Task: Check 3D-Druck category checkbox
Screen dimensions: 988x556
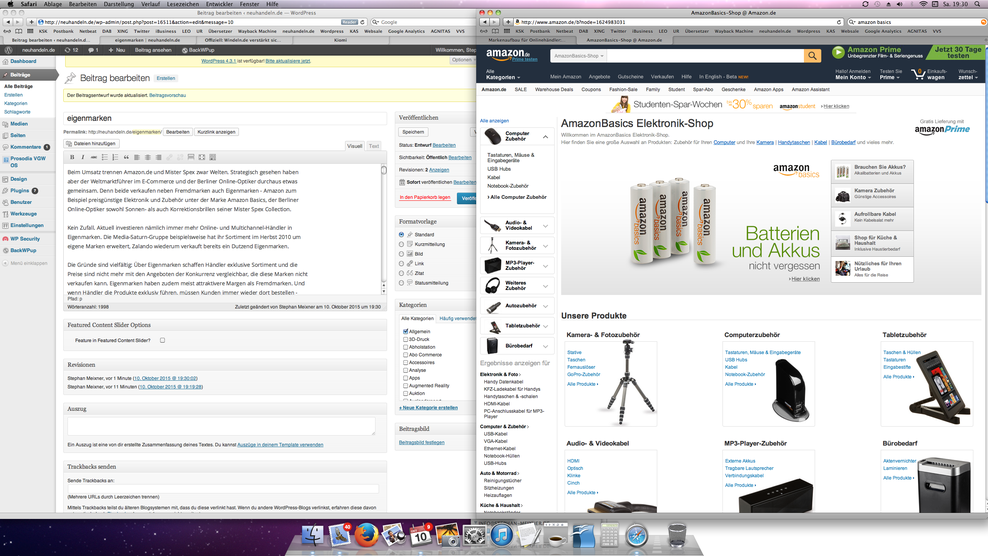Action: [x=406, y=339]
